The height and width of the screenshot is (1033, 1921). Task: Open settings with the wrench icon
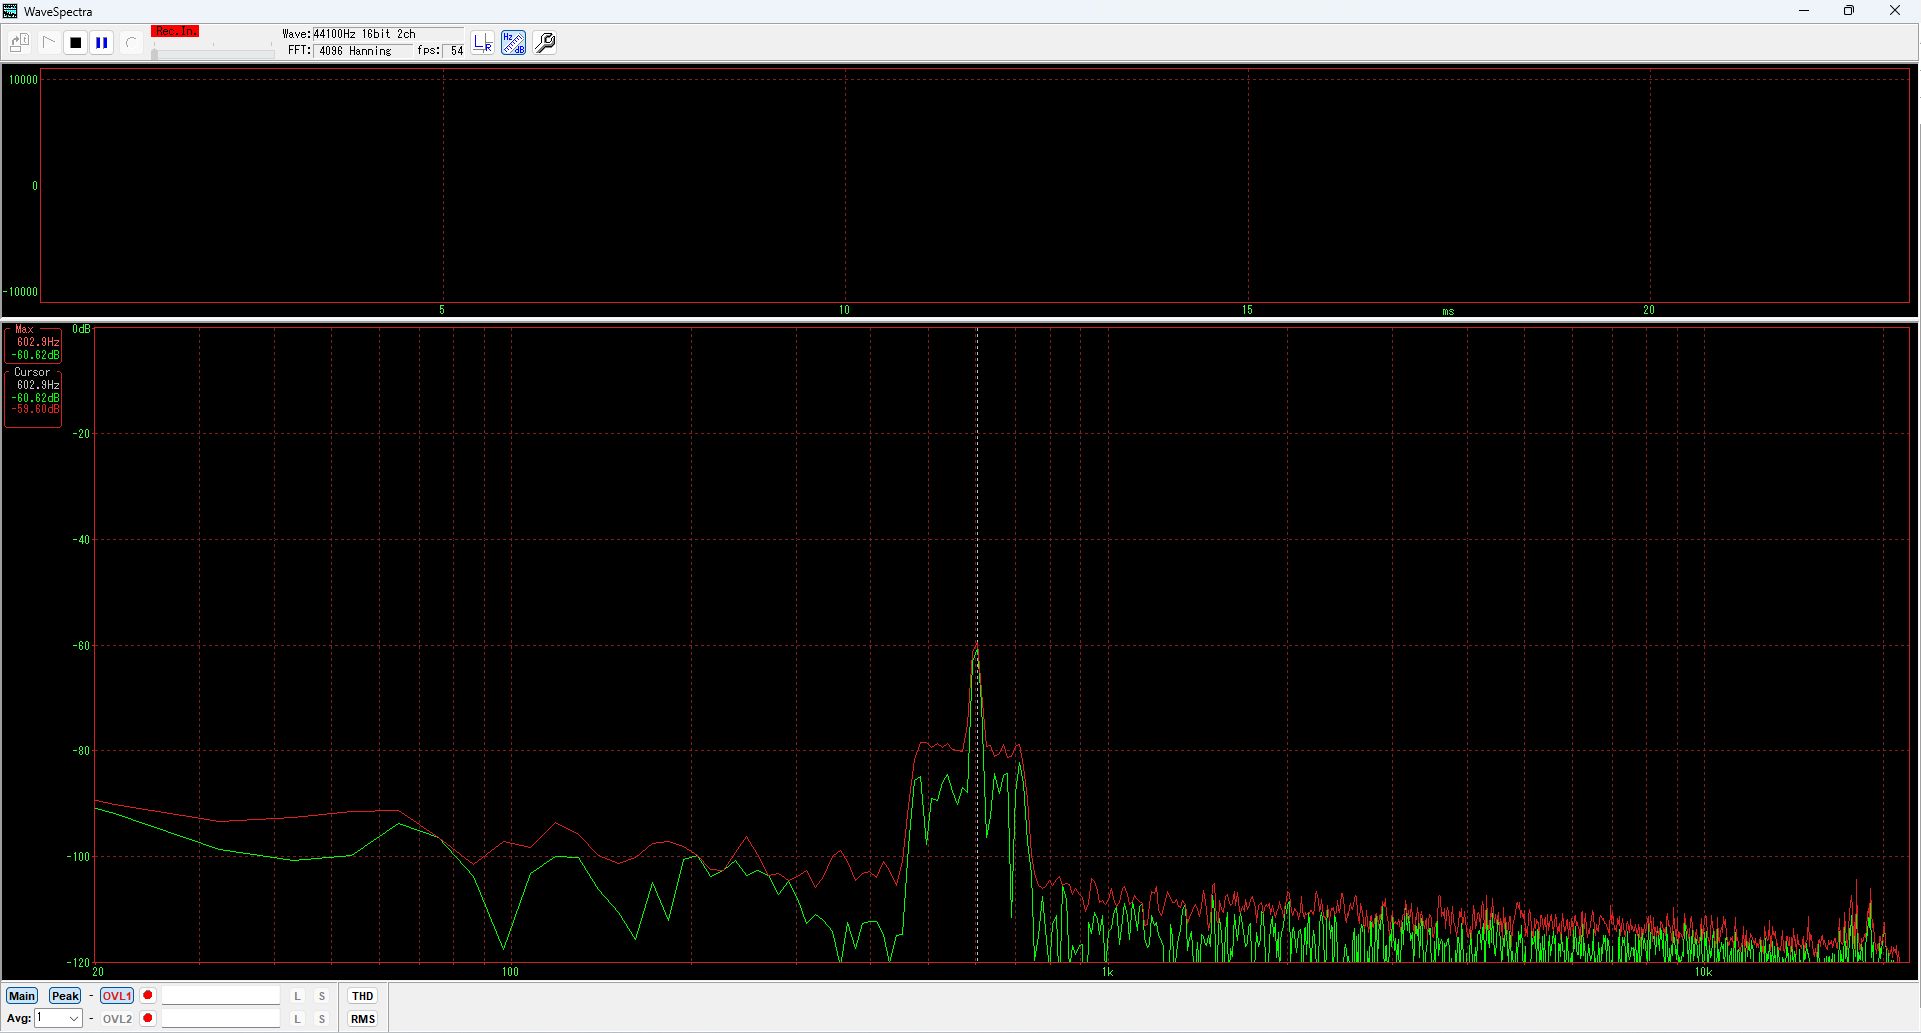click(x=545, y=43)
